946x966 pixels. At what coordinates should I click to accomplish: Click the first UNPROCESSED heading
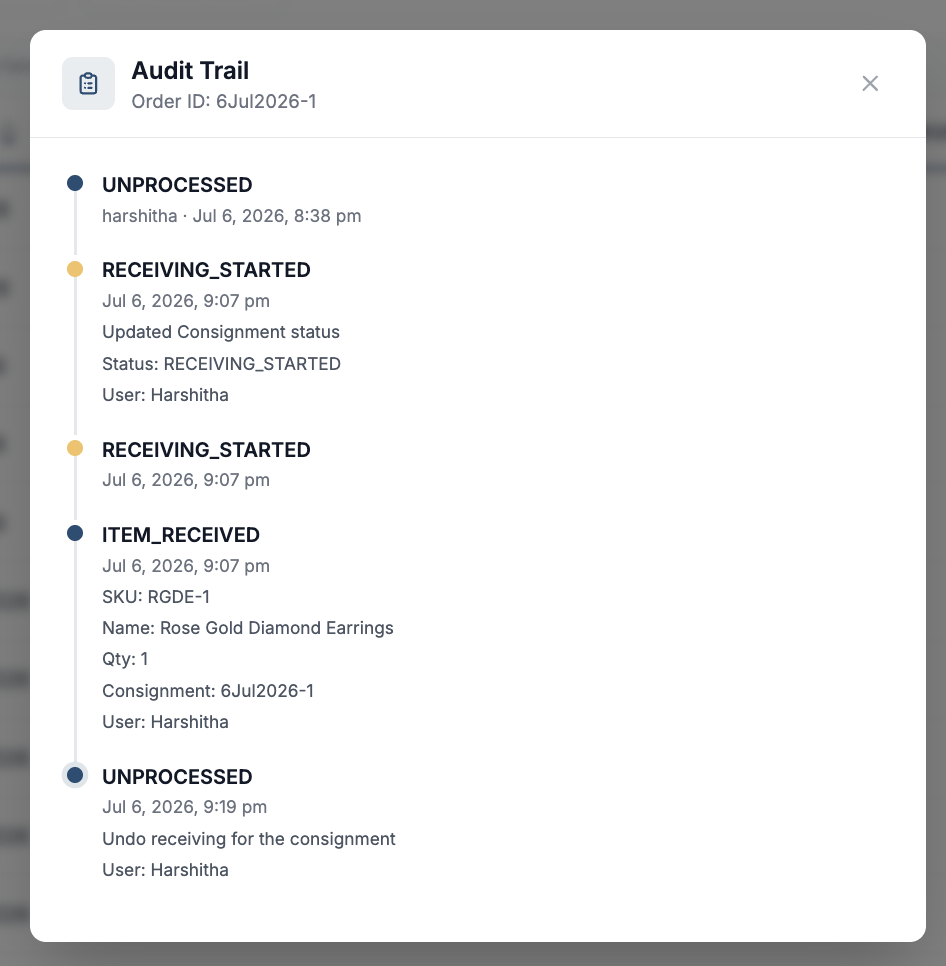pos(177,185)
